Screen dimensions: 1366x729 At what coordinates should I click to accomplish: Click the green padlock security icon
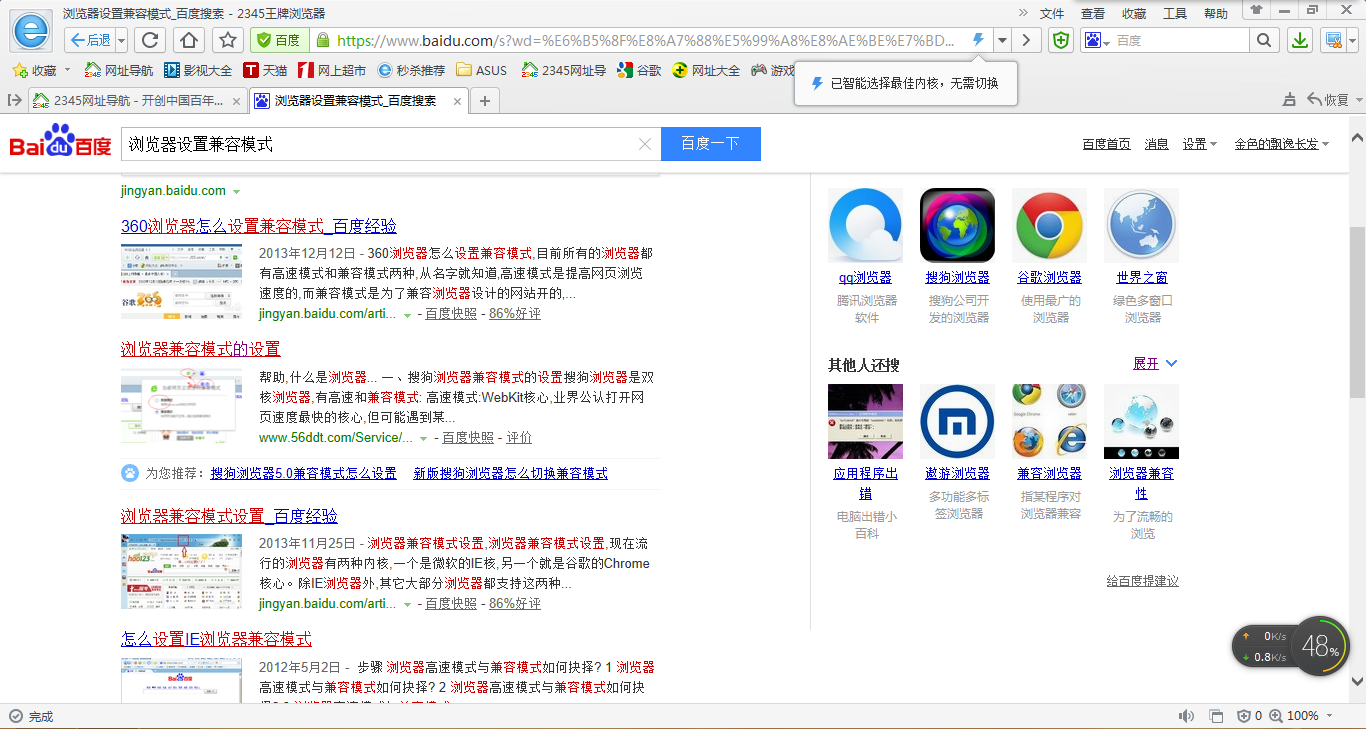coord(322,40)
